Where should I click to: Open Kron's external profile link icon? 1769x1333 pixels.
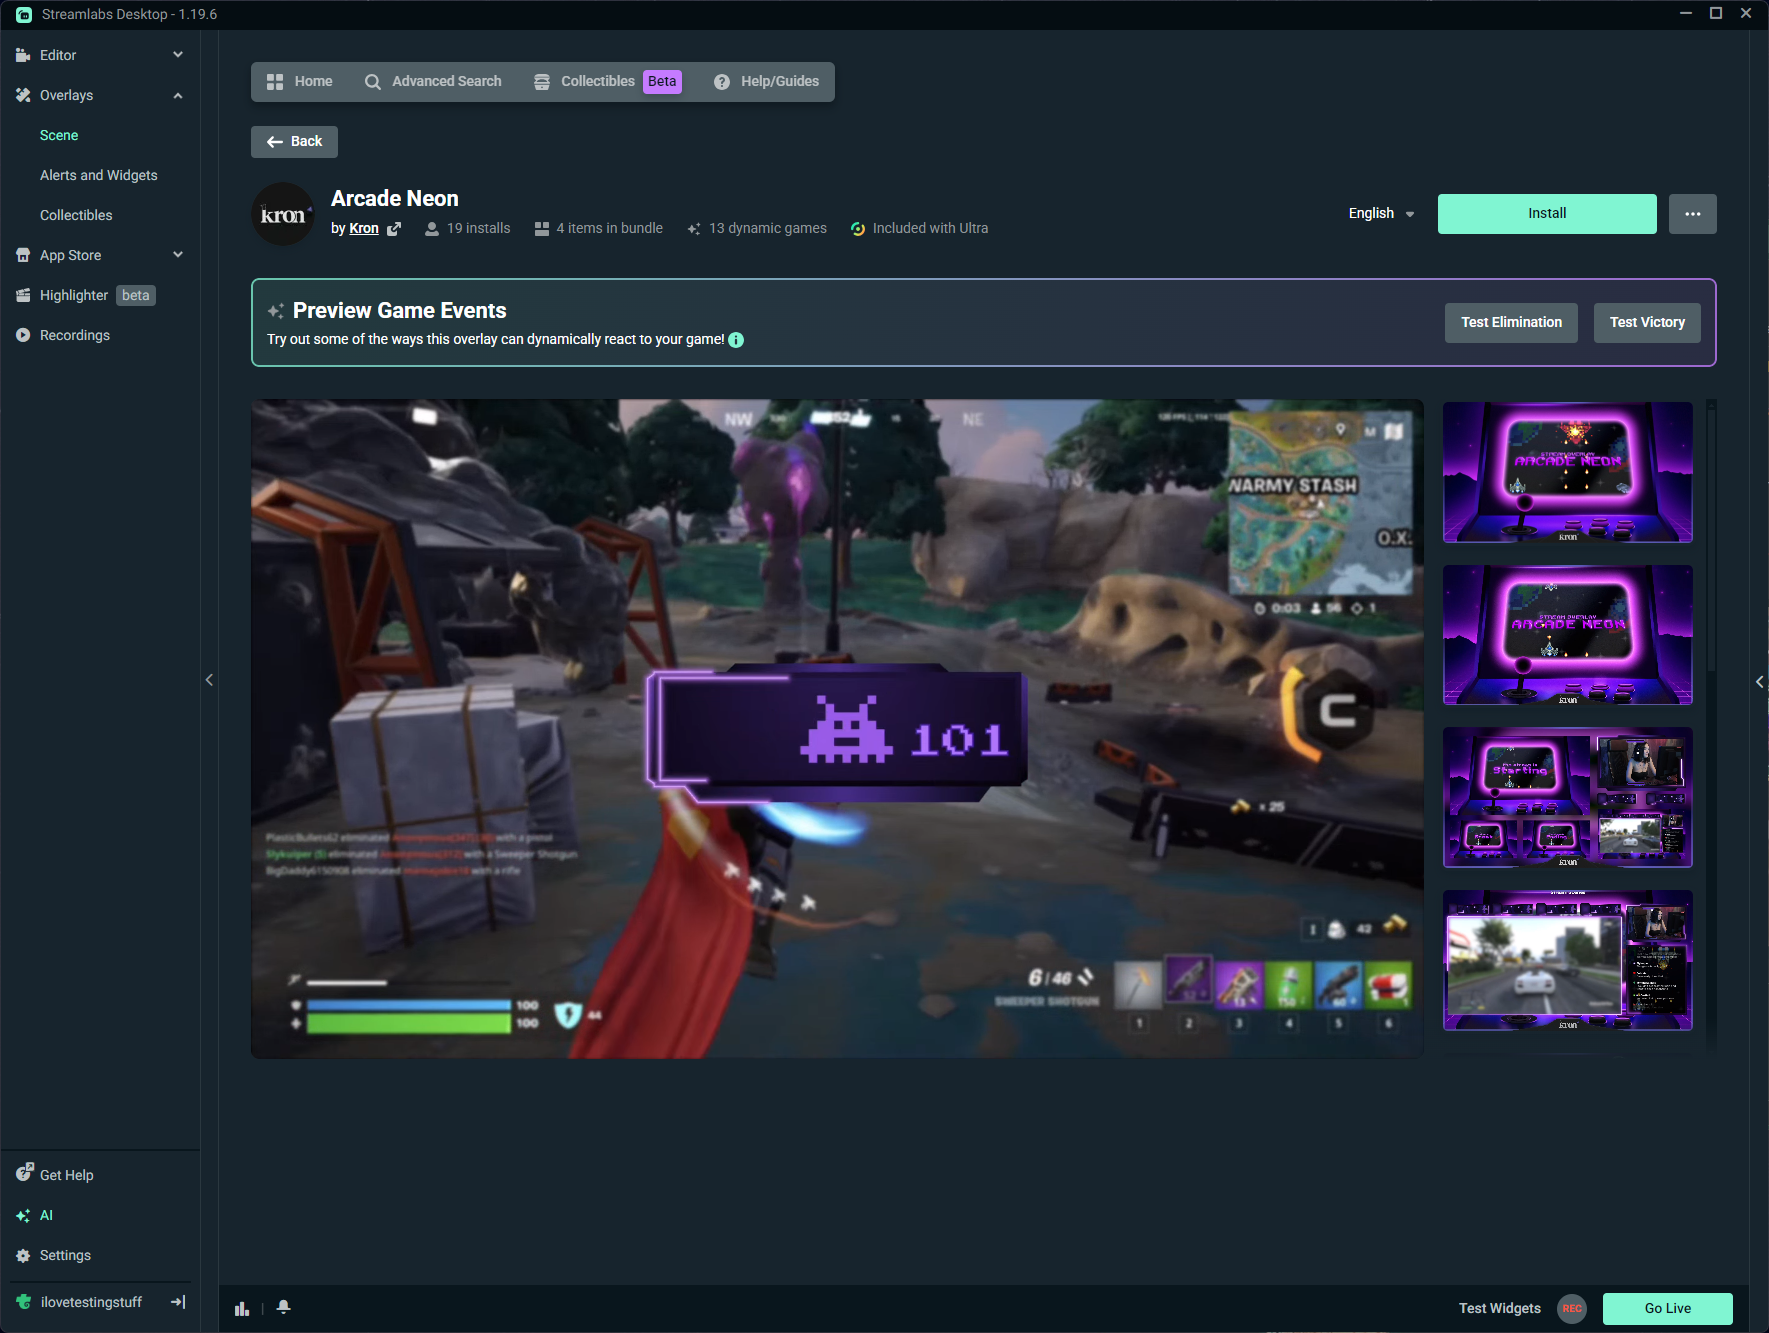(393, 228)
